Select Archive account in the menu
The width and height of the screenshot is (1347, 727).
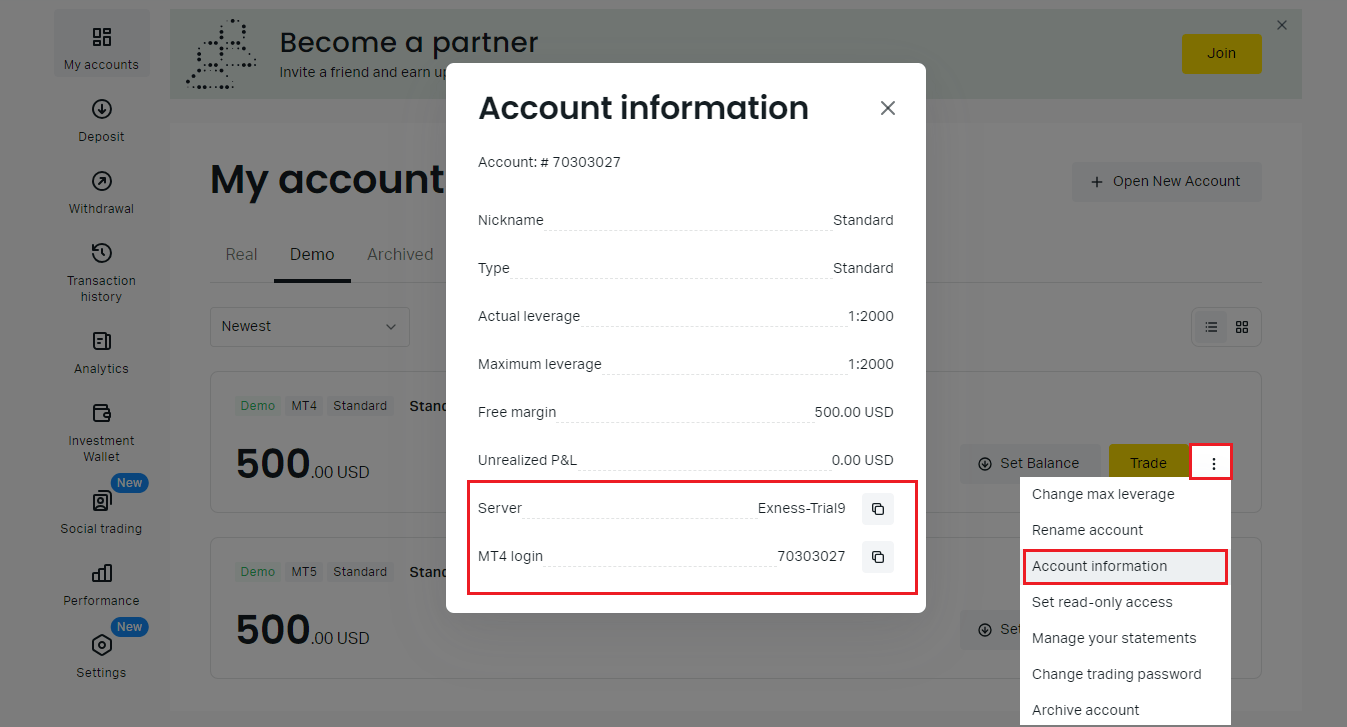click(1085, 709)
